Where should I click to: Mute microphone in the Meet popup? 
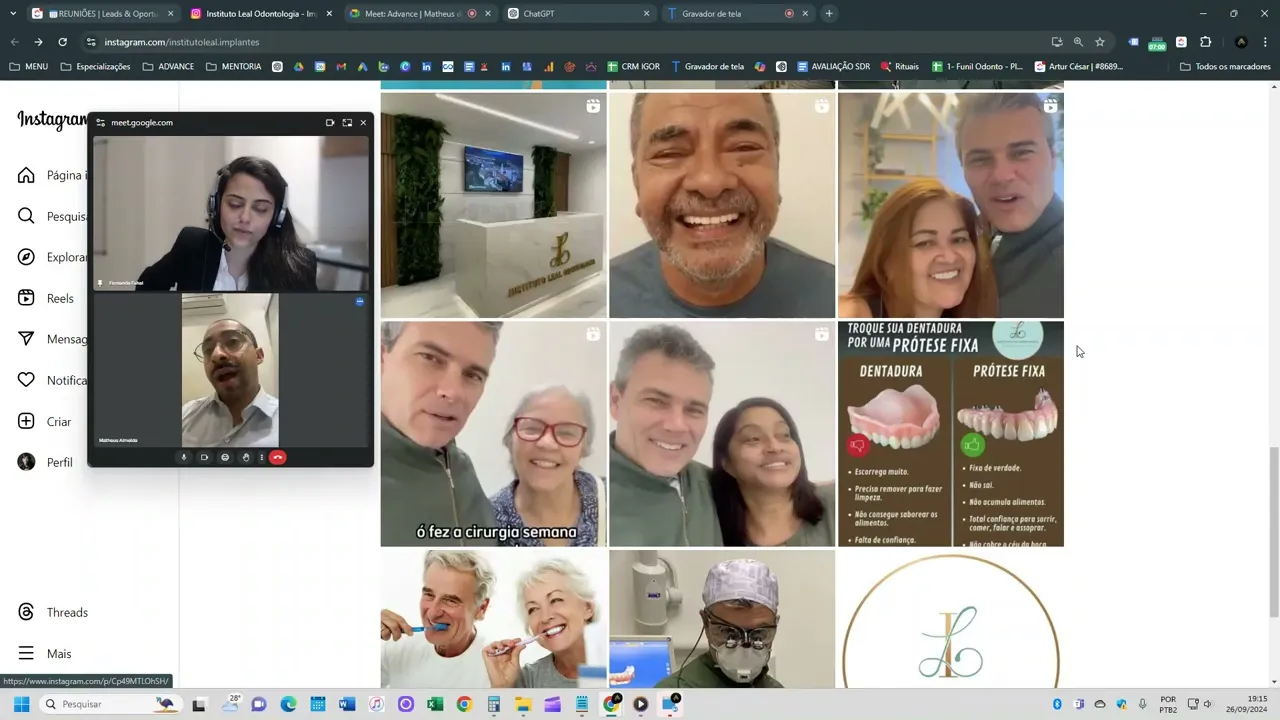pyautogui.click(x=183, y=457)
